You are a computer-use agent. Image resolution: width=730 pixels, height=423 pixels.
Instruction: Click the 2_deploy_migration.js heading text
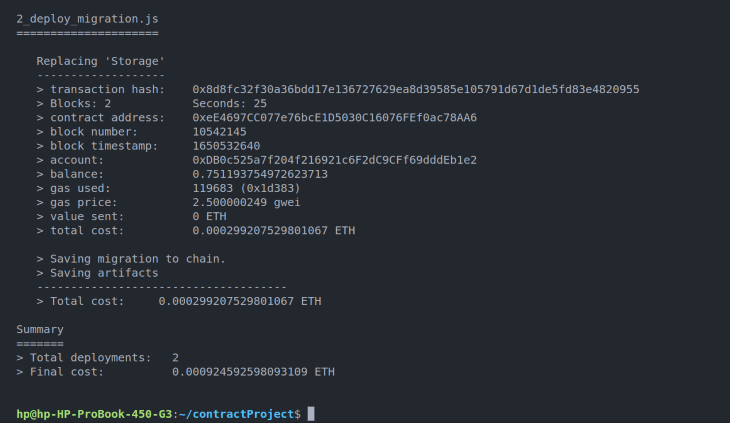87,19
